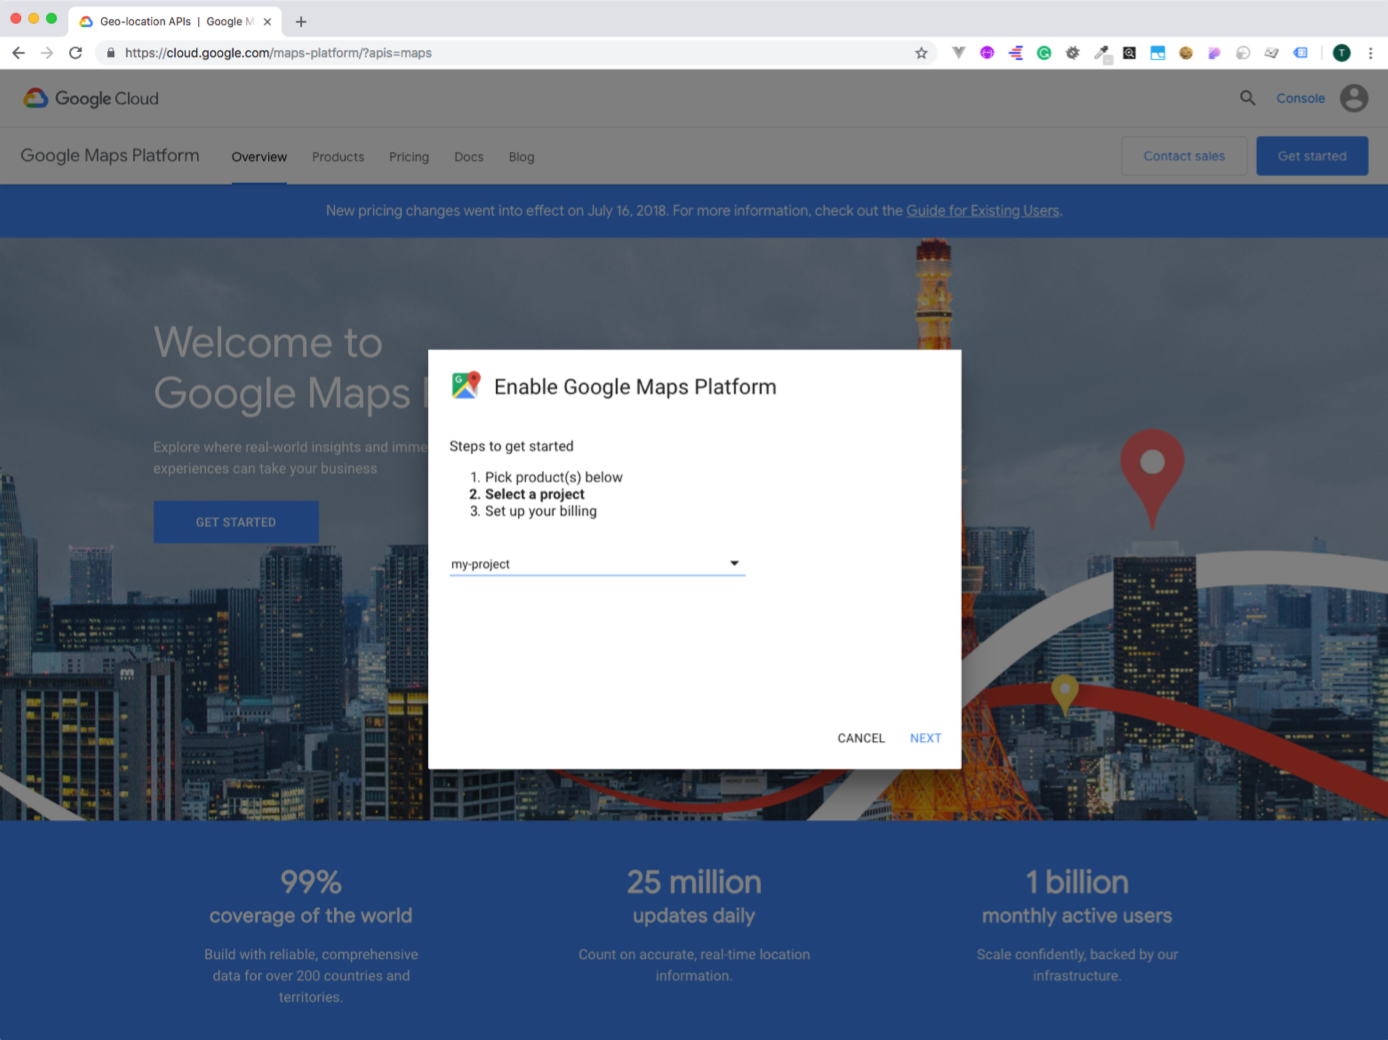Viewport: 1388px width, 1040px height.
Task: Open Chrome's three-dot menu
Action: click(1370, 53)
